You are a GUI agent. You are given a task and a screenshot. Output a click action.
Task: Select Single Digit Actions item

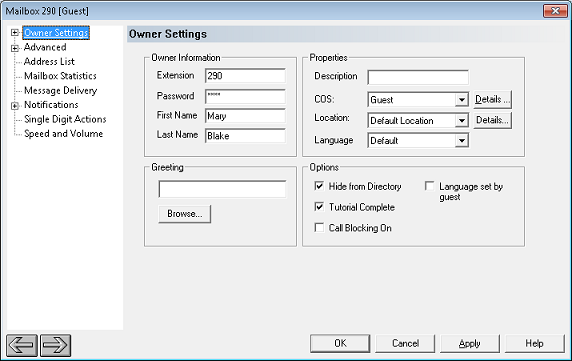(x=65, y=119)
